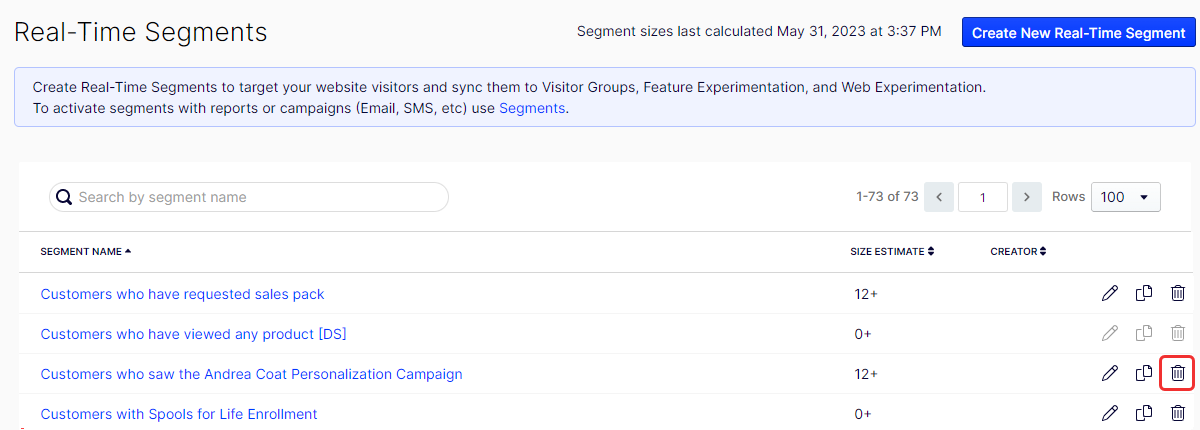Go to the next page of segments
The height and width of the screenshot is (430, 1200).
[x=1027, y=197]
